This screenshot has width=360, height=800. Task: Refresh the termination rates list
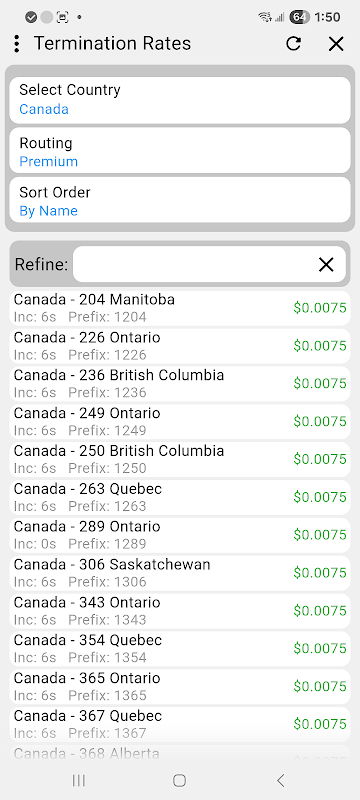[293, 44]
